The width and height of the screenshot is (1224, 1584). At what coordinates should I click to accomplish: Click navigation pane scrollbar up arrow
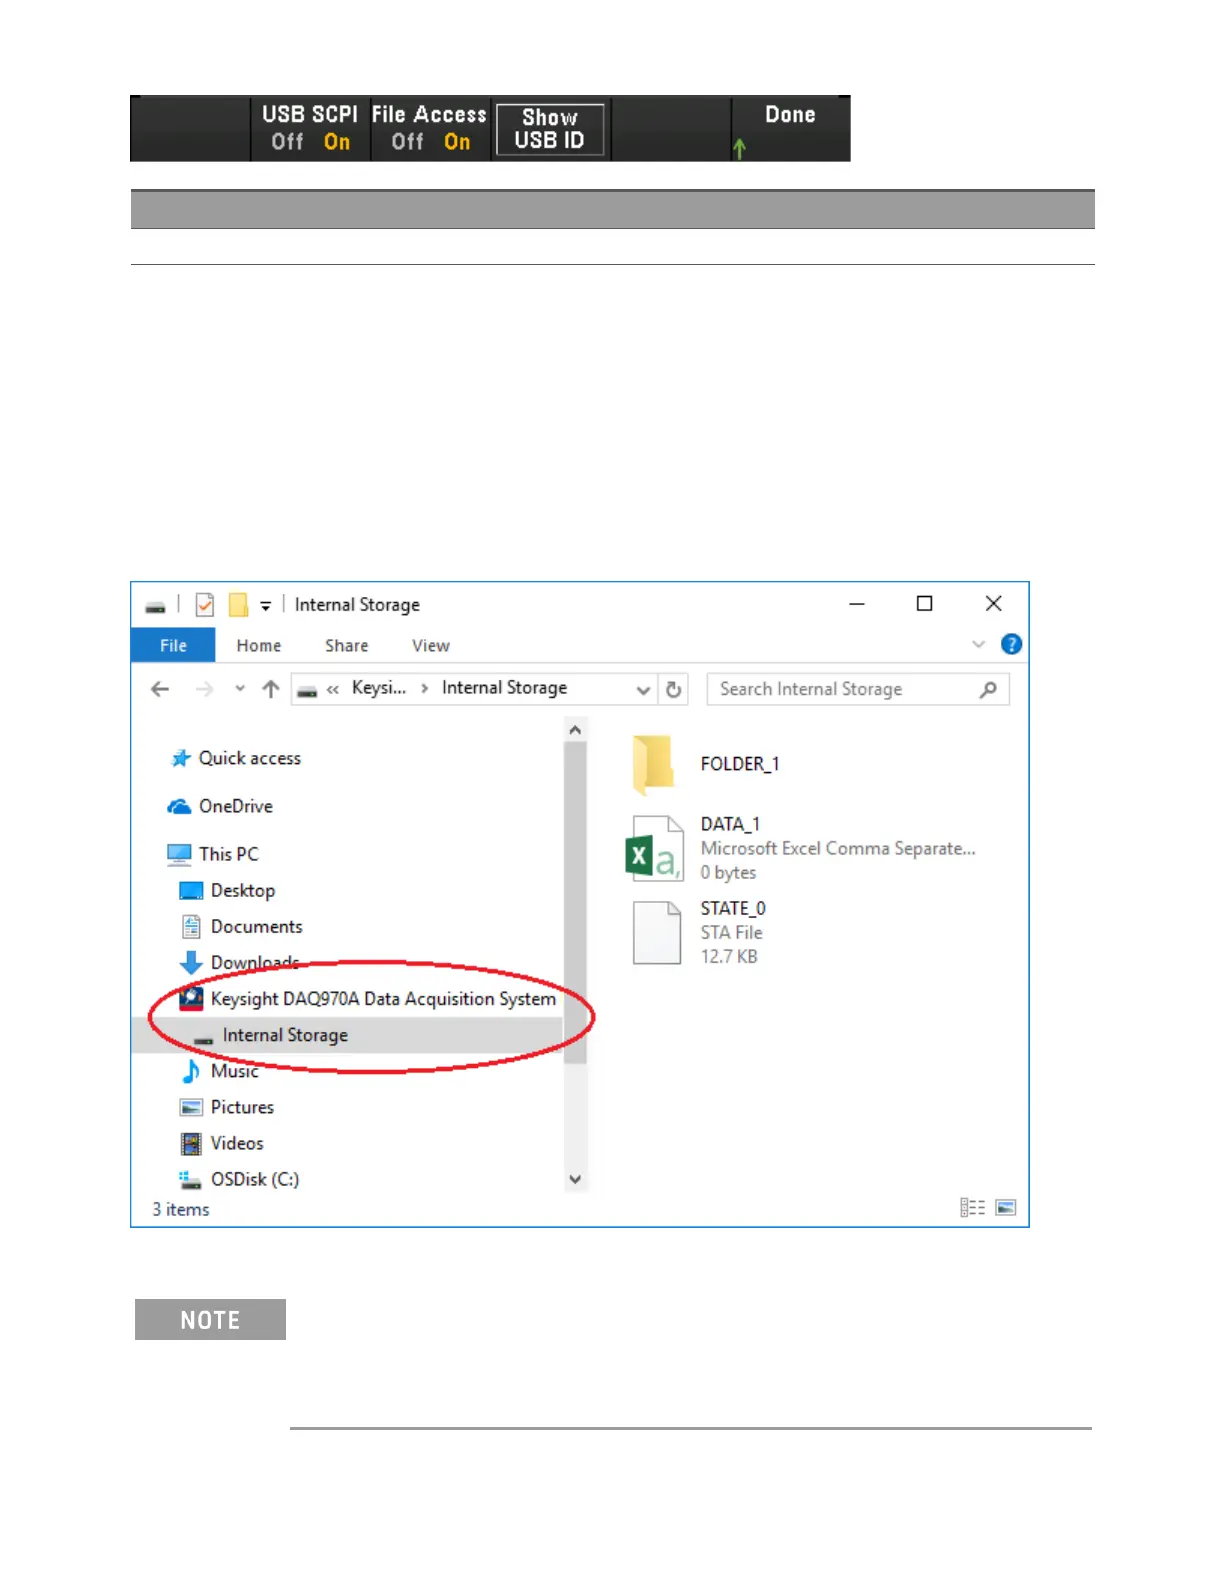coord(575,730)
